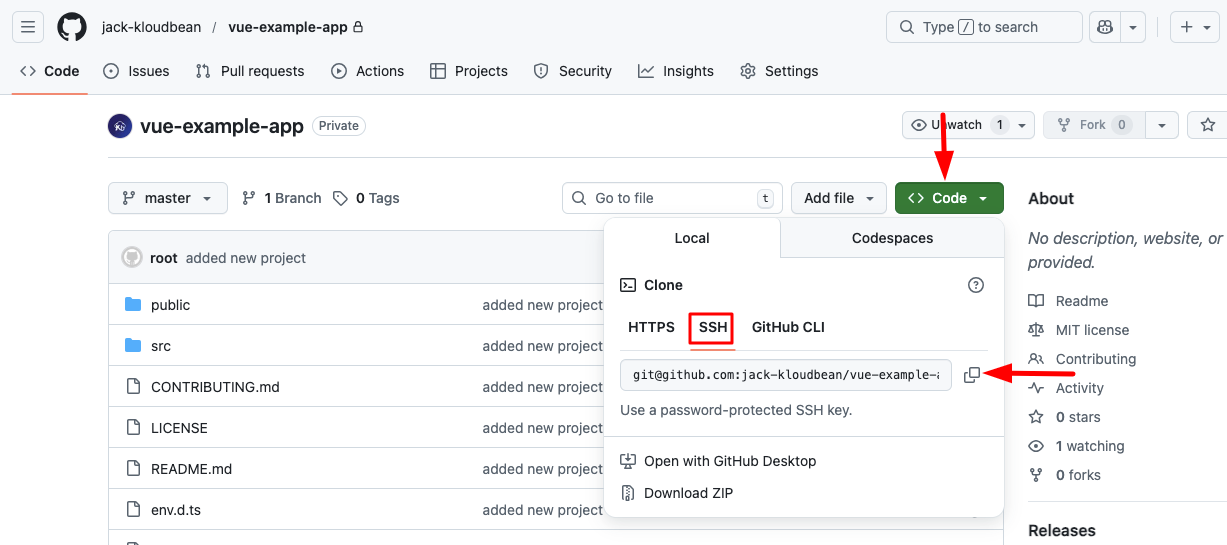Go to jack-kloudbean profile link
This screenshot has height=545, width=1227.
(x=152, y=27)
